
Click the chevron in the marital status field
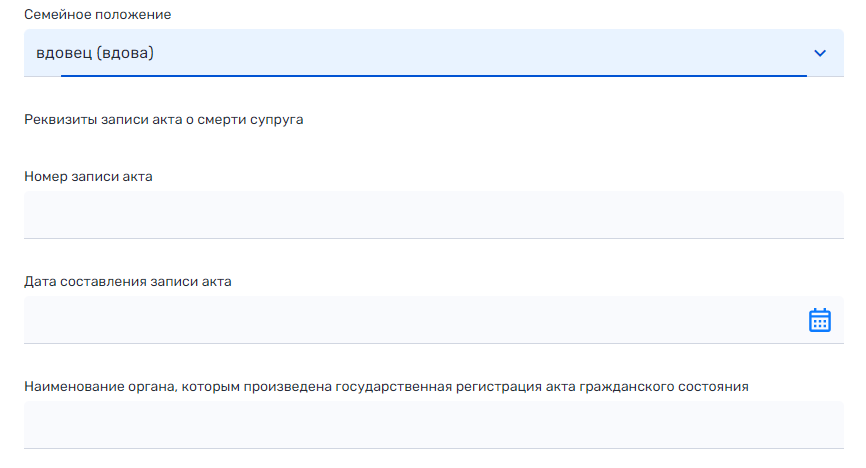(820, 53)
